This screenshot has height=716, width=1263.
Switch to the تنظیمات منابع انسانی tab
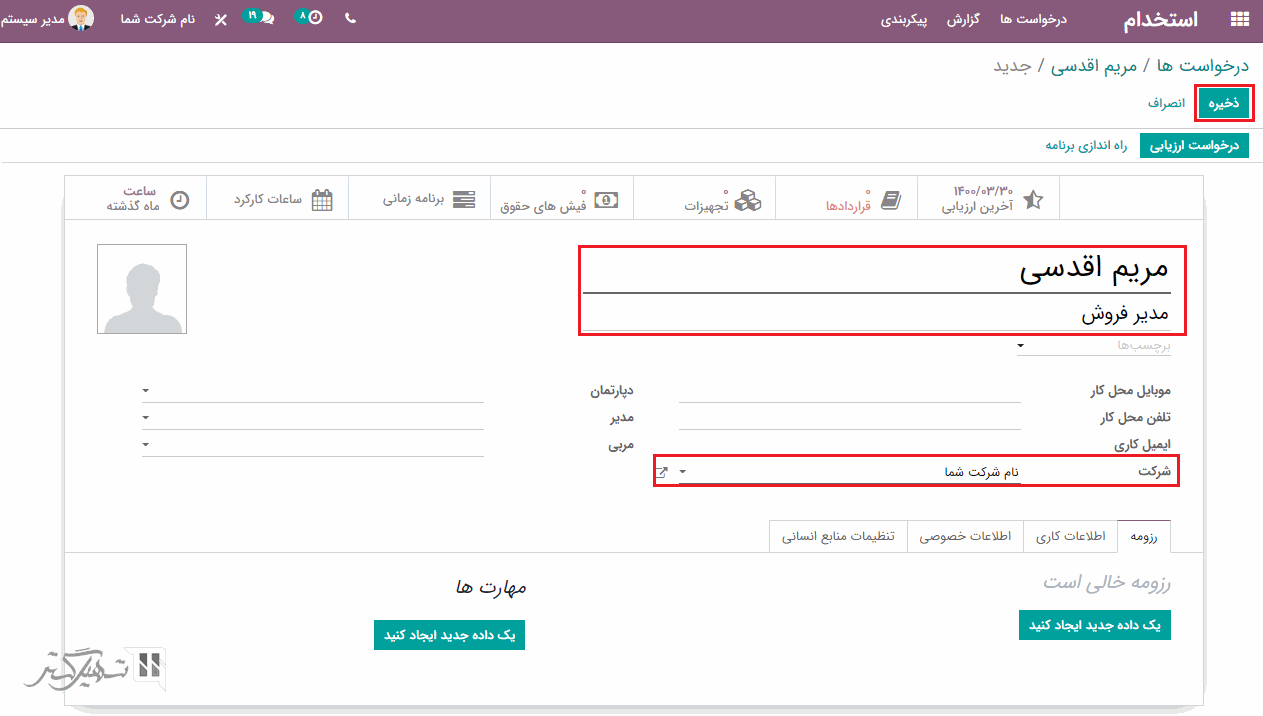(838, 536)
